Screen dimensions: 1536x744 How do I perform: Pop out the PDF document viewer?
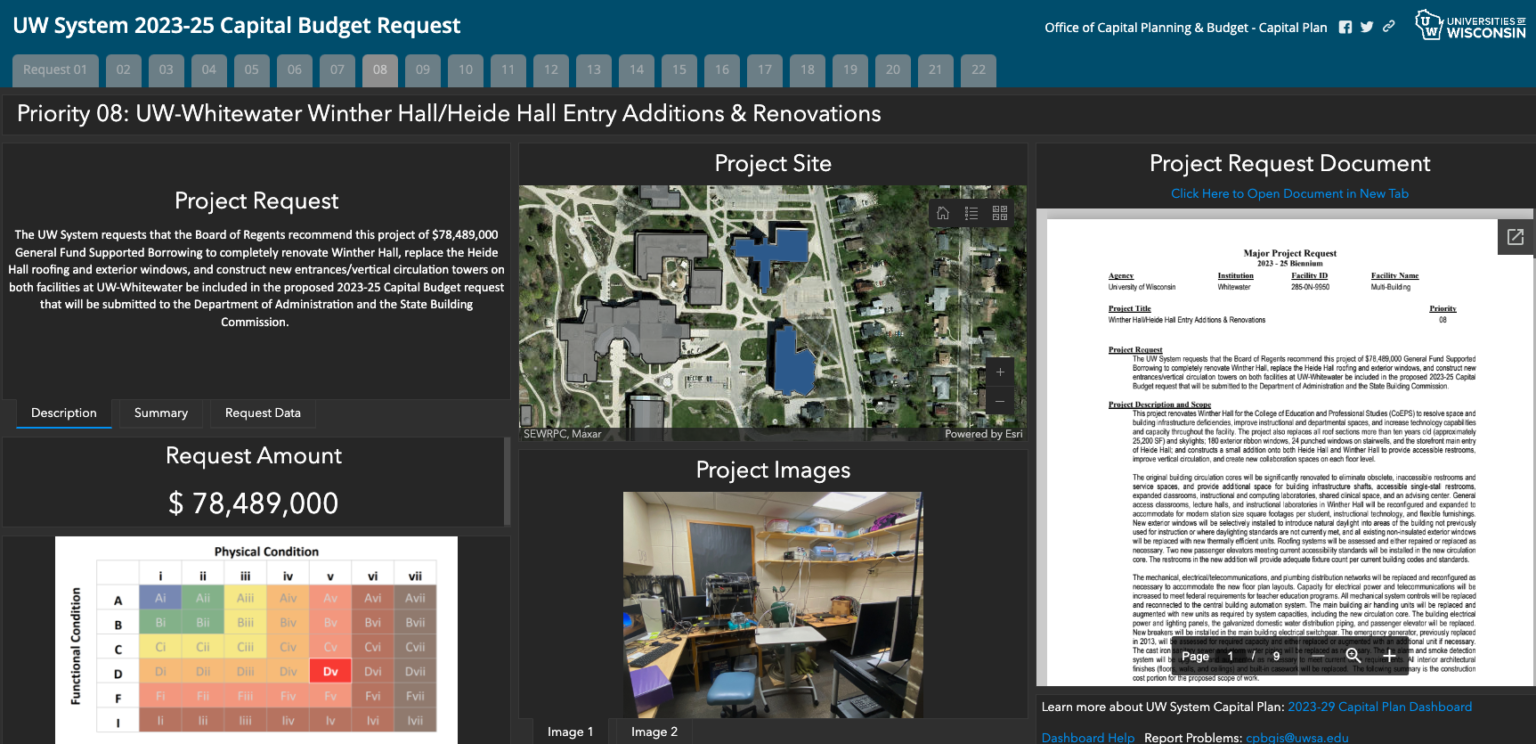click(1515, 237)
